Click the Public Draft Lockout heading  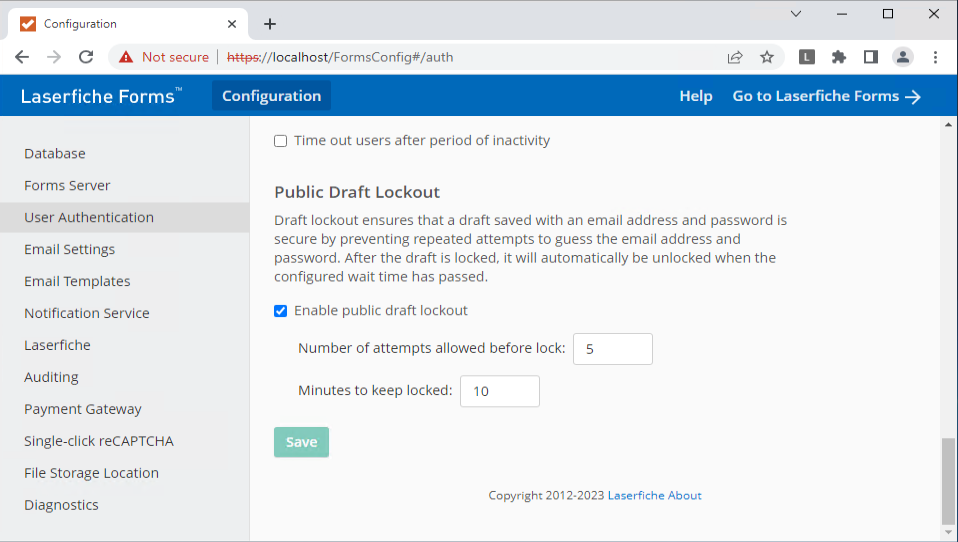click(x=357, y=192)
